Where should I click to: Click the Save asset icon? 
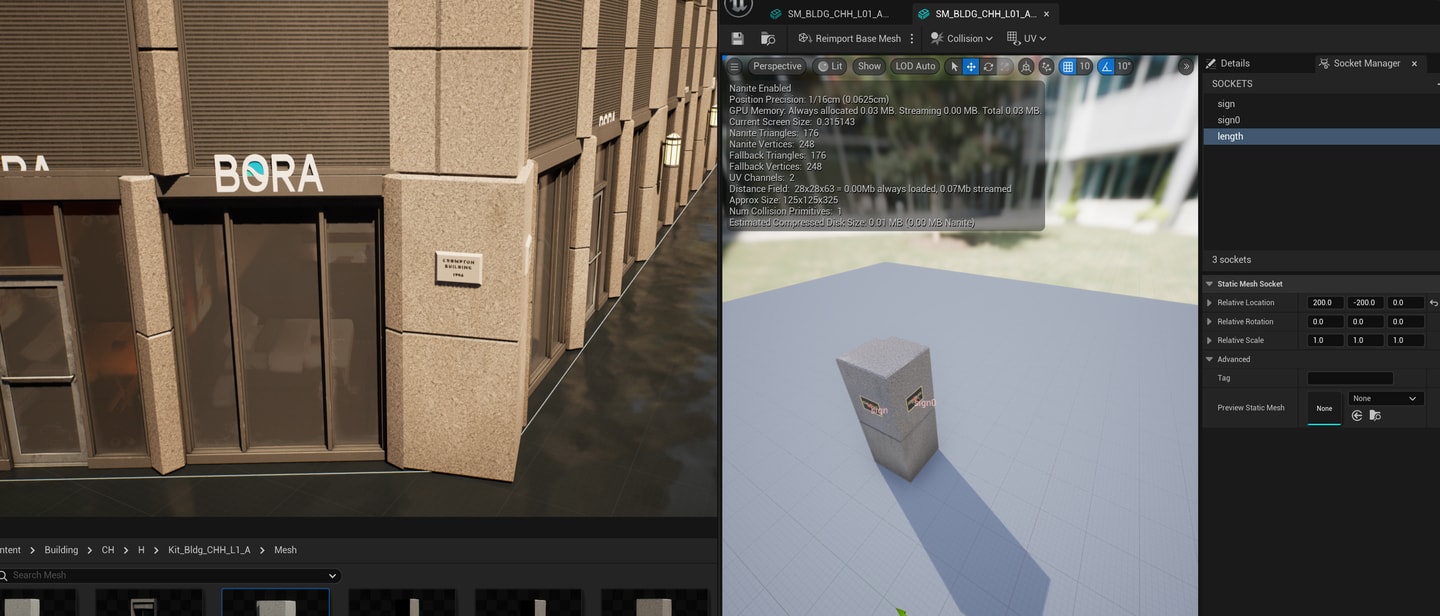(x=737, y=38)
